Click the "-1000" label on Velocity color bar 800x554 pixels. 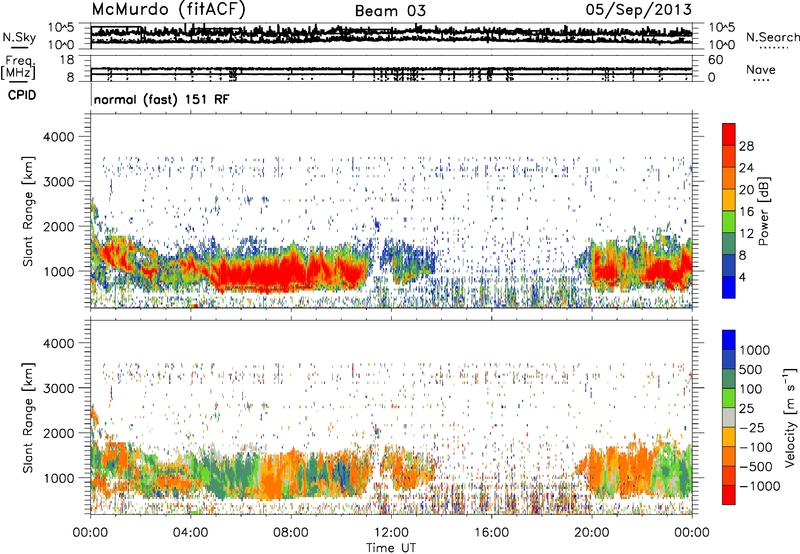click(x=760, y=486)
